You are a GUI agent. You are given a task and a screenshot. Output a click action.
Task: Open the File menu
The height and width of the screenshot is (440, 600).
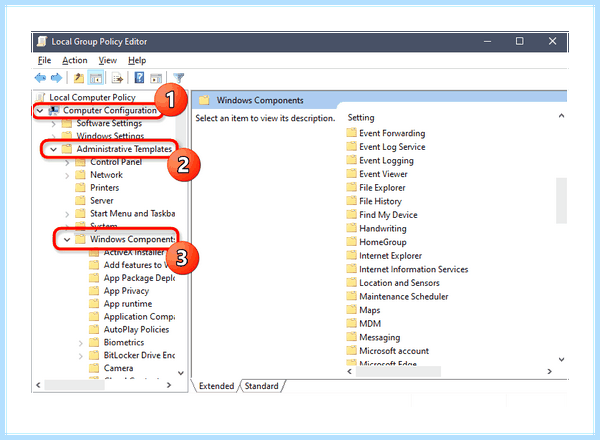coord(44,60)
